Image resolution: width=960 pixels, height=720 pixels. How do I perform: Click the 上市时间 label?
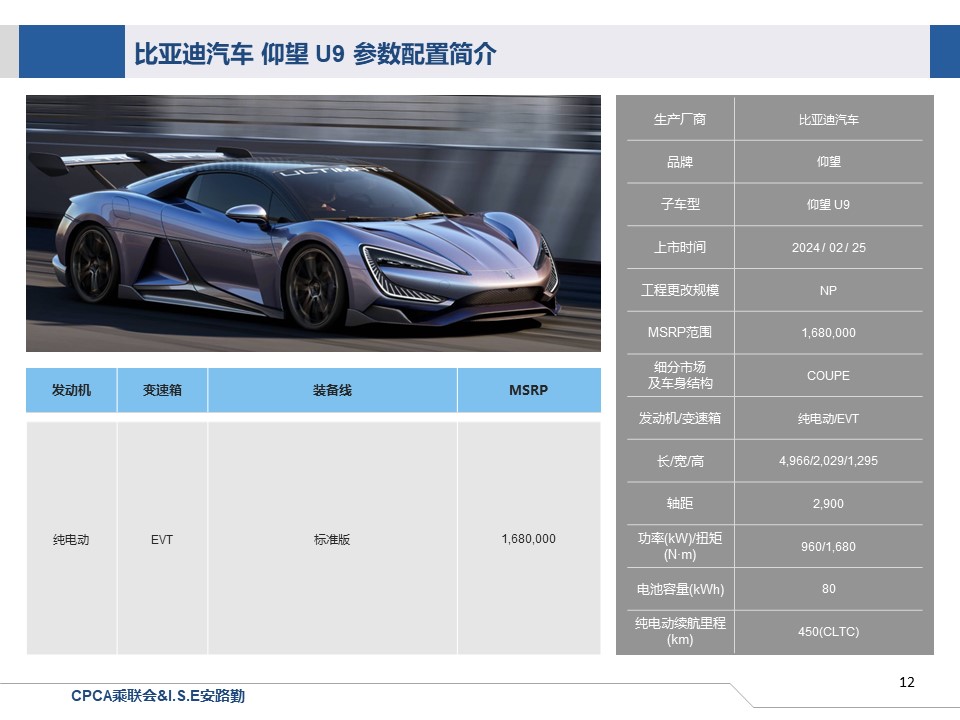click(680, 247)
